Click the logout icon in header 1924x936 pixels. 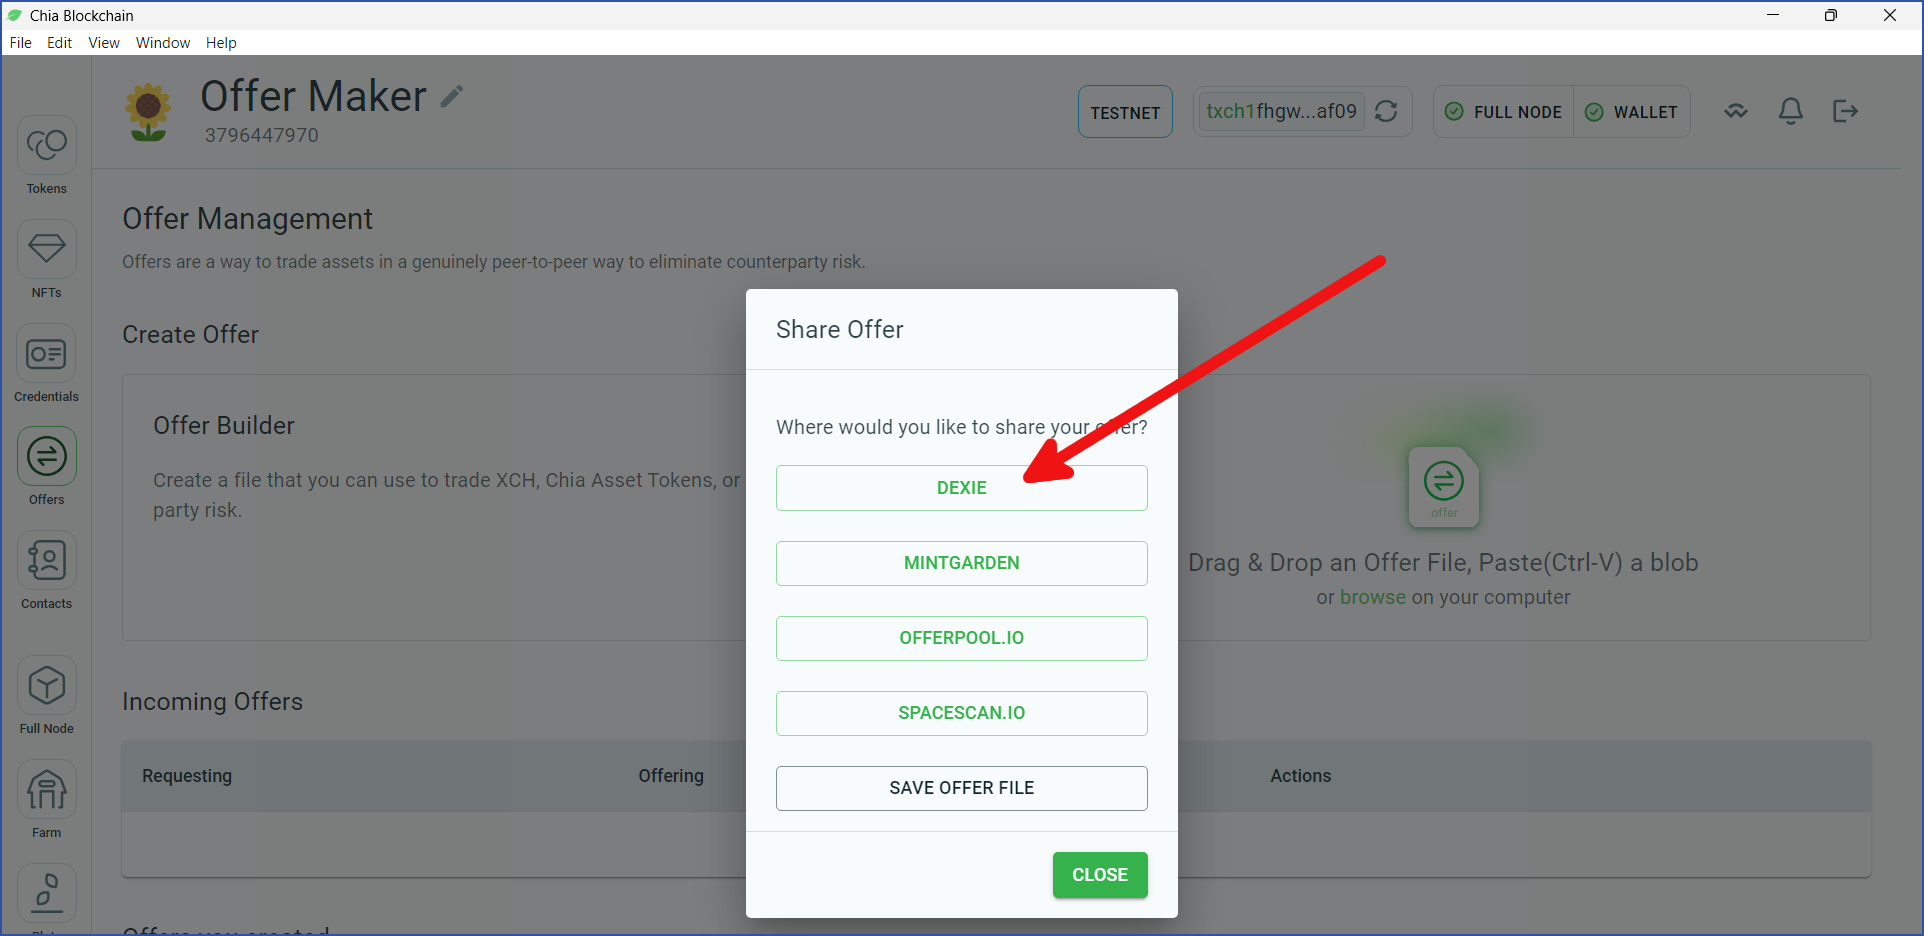[x=1845, y=111]
